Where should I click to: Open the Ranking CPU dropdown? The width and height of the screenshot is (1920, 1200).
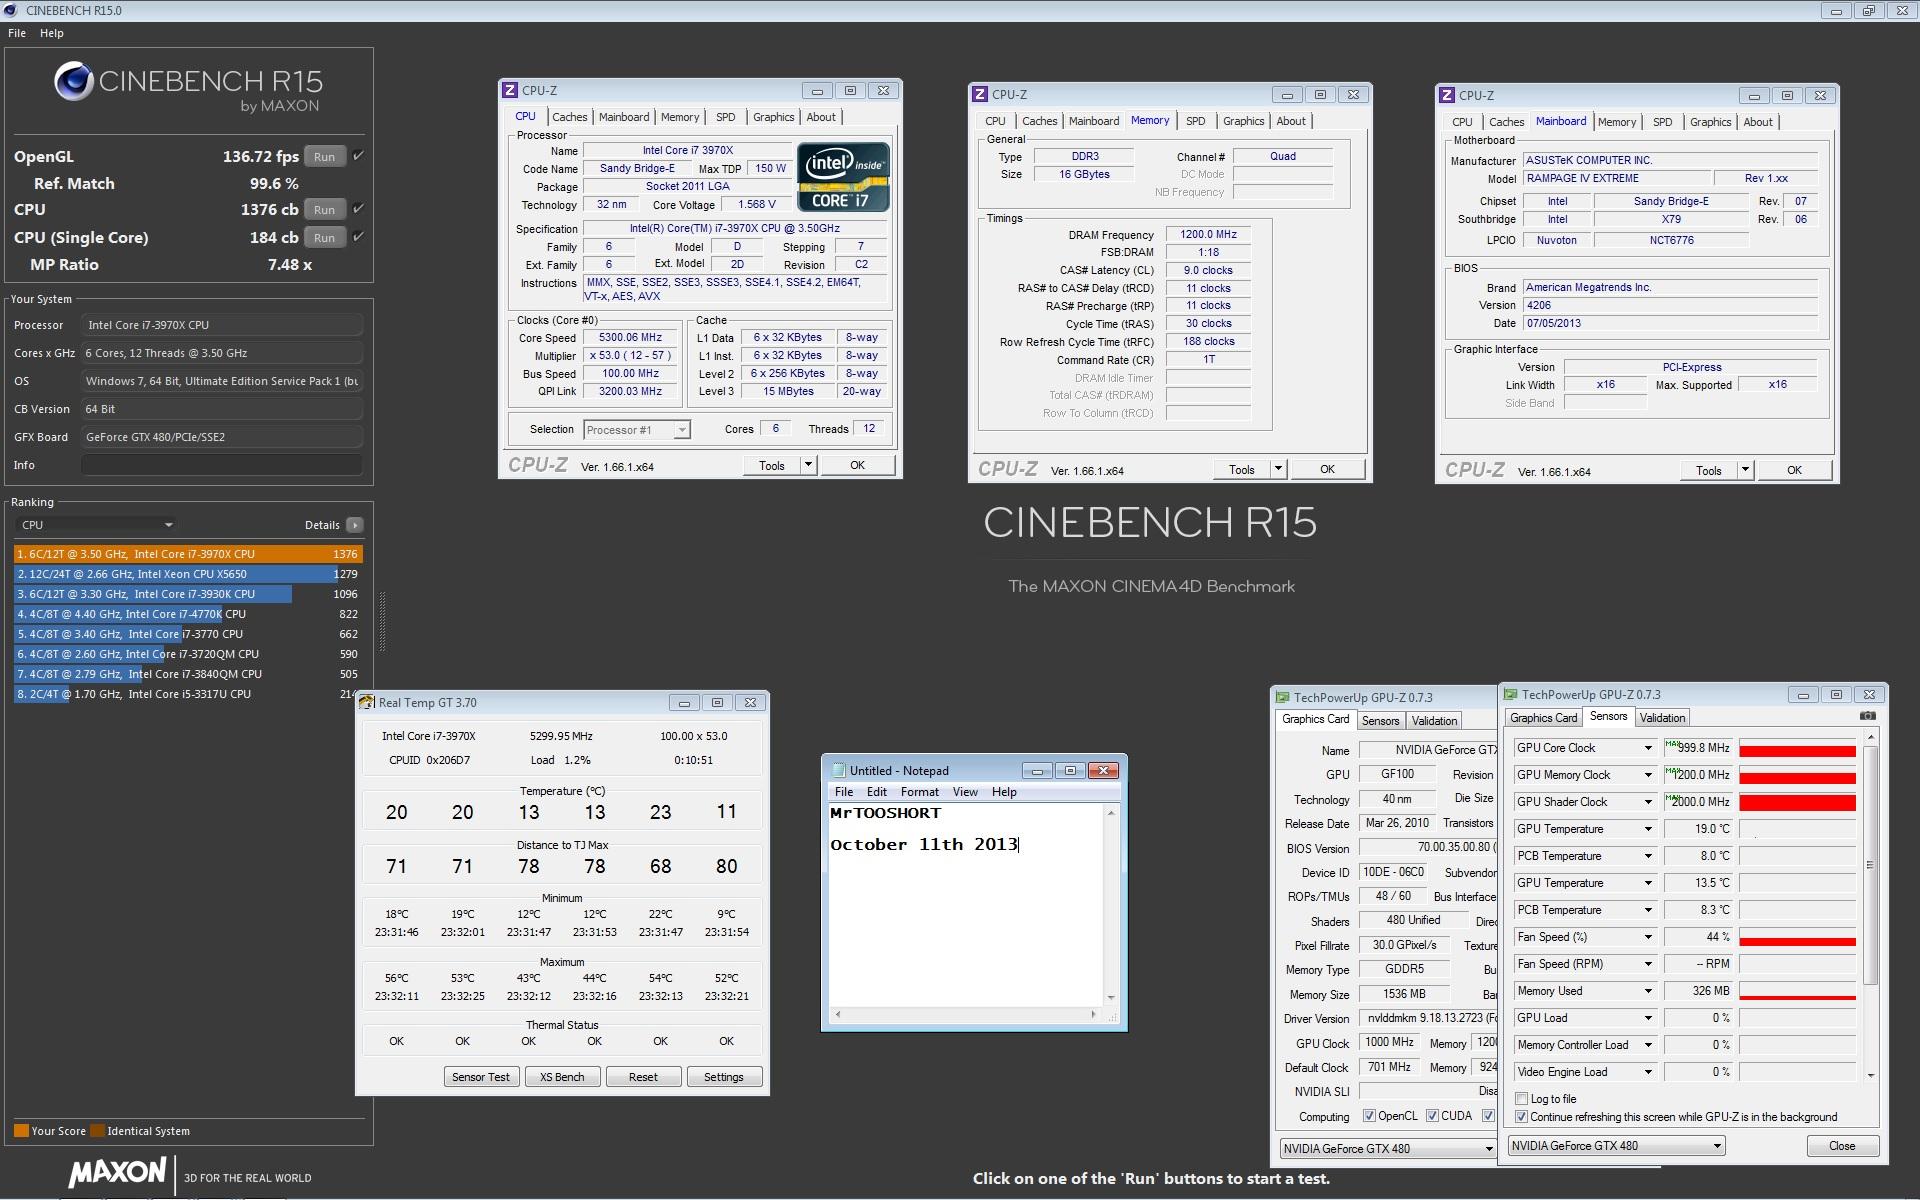pyautogui.click(x=97, y=525)
